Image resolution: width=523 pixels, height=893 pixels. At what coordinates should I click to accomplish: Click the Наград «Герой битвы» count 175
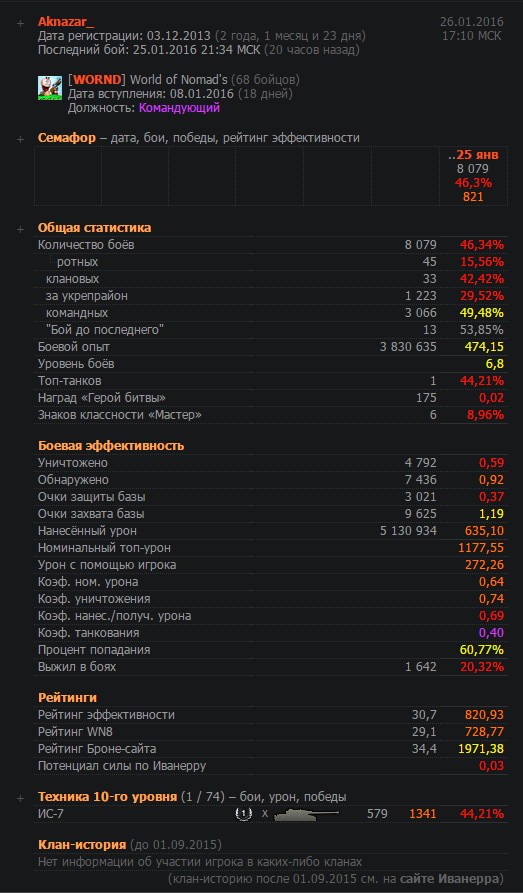pyautogui.click(x=427, y=398)
